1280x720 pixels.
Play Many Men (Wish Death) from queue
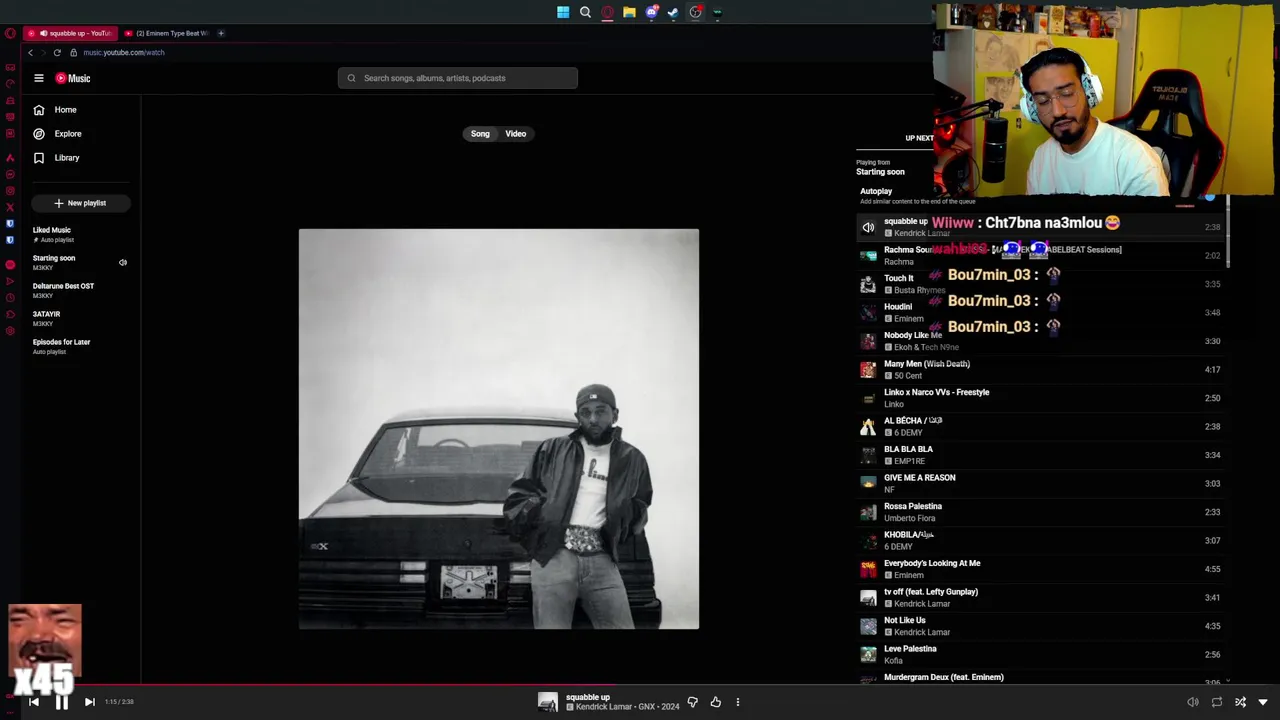pos(1042,370)
